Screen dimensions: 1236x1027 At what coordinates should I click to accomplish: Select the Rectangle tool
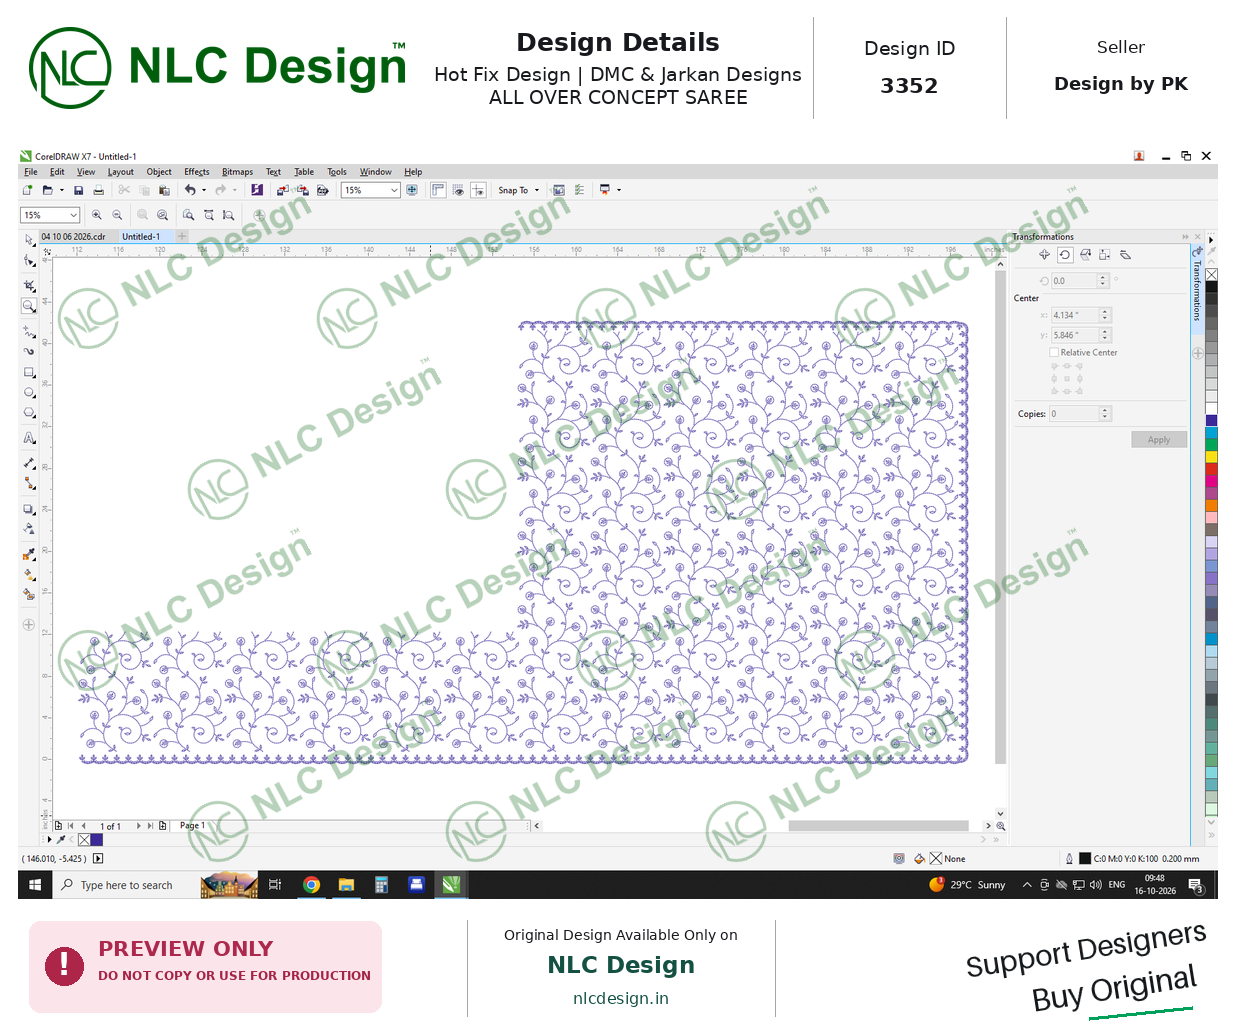tap(29, 372)
